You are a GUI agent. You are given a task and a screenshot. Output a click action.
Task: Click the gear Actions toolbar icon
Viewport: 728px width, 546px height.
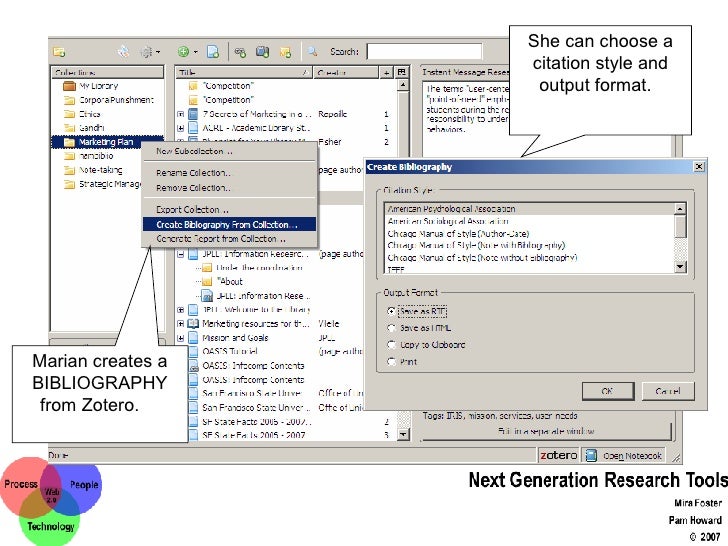147,52
